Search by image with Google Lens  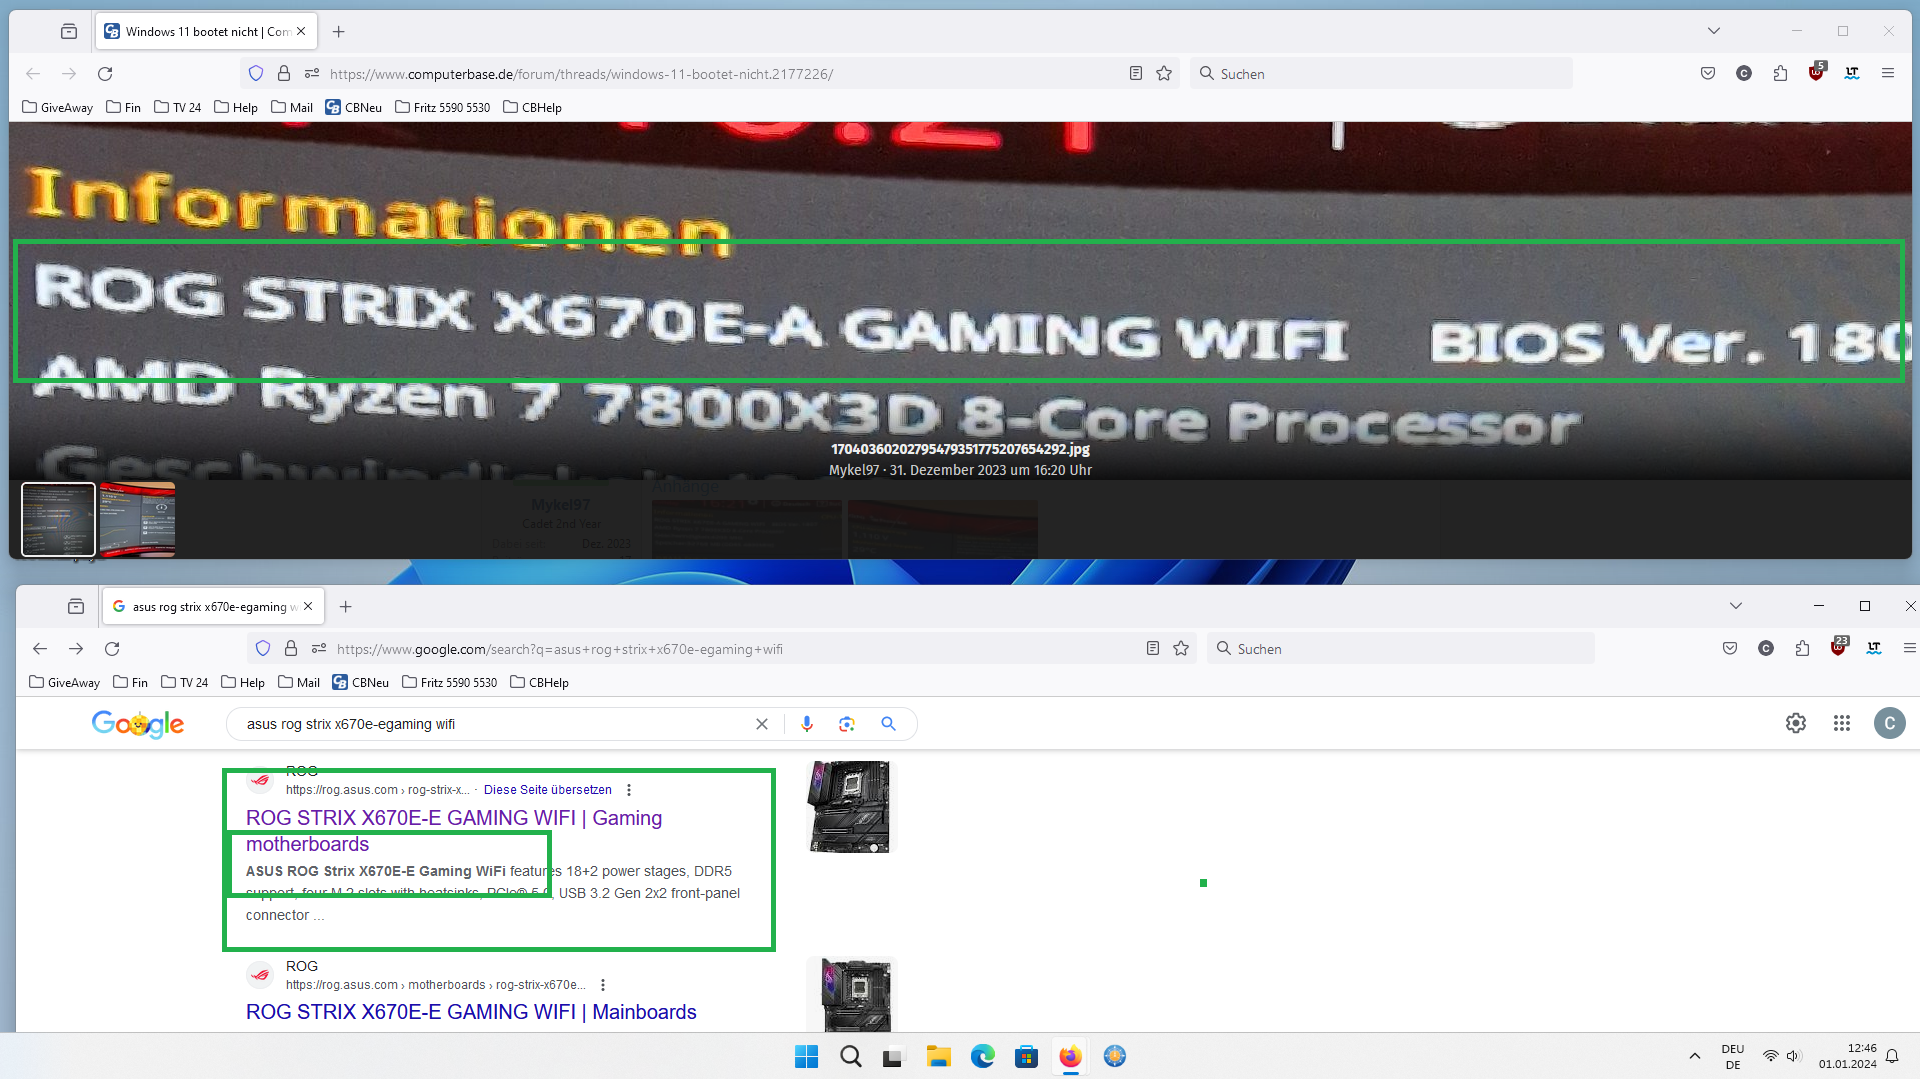pos(847,724)
